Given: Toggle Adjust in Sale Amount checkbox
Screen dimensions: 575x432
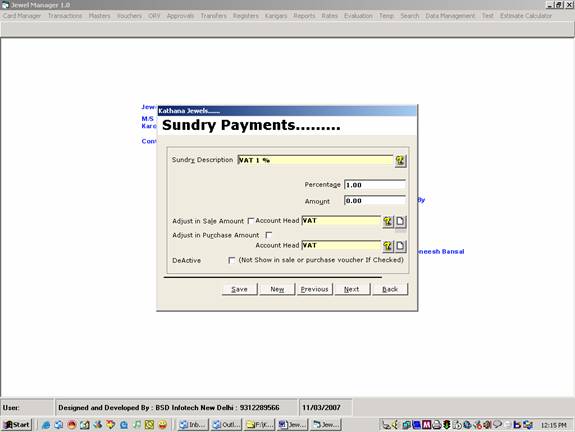Looking at the screenshot, I should click(x=251, y=221).
